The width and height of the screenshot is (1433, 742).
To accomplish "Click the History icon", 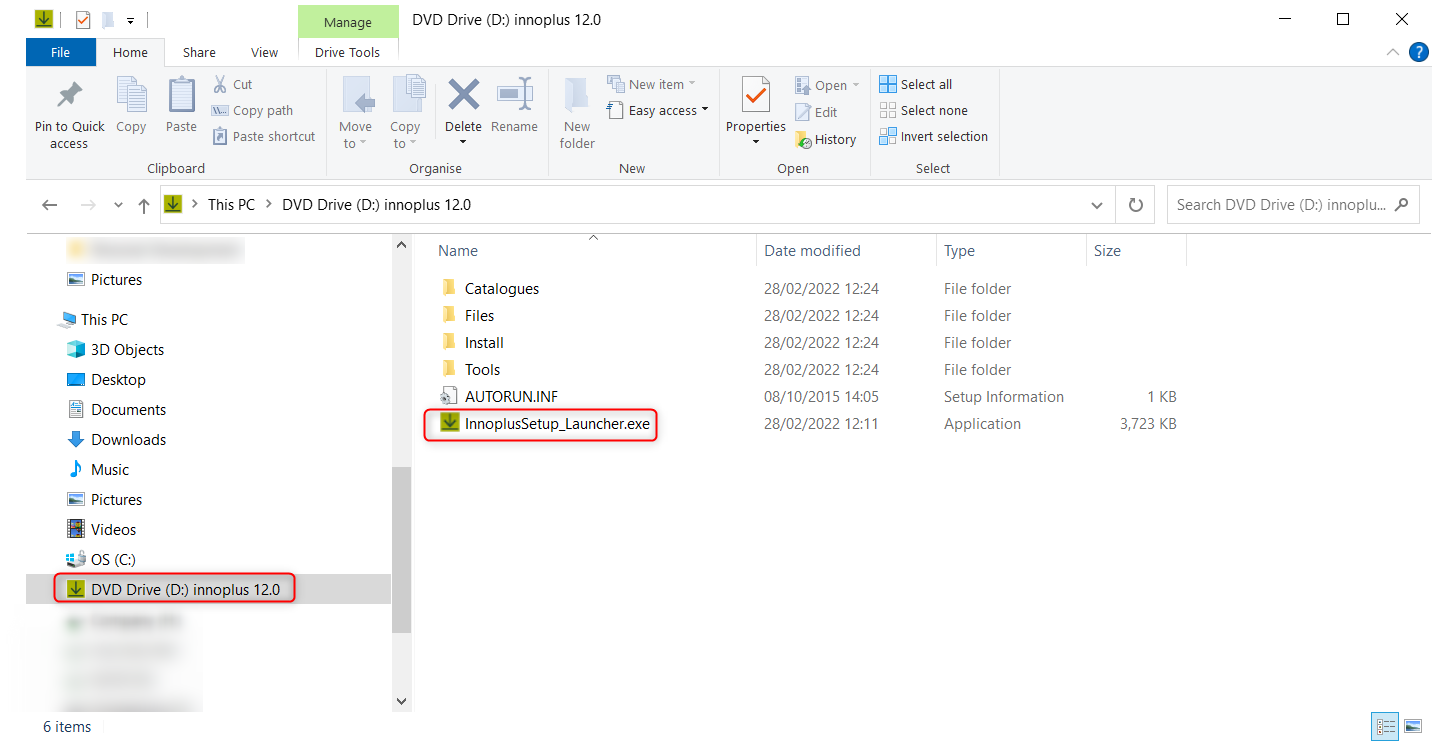I will coord(826,139).
